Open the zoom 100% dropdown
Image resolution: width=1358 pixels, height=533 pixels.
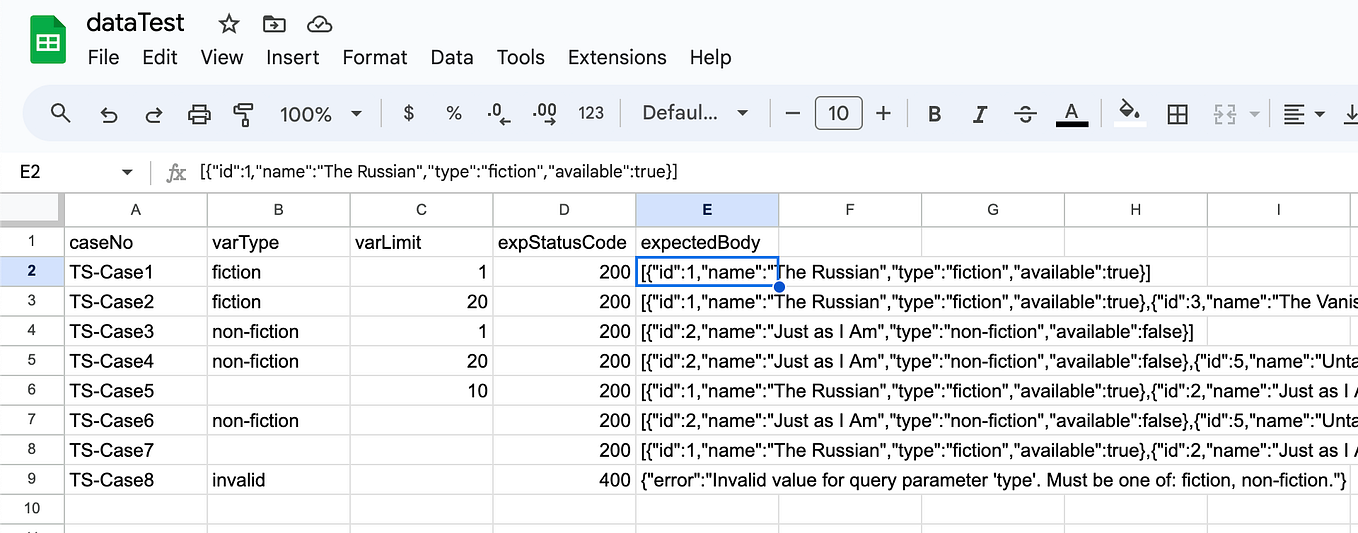(x=321, y=114)
